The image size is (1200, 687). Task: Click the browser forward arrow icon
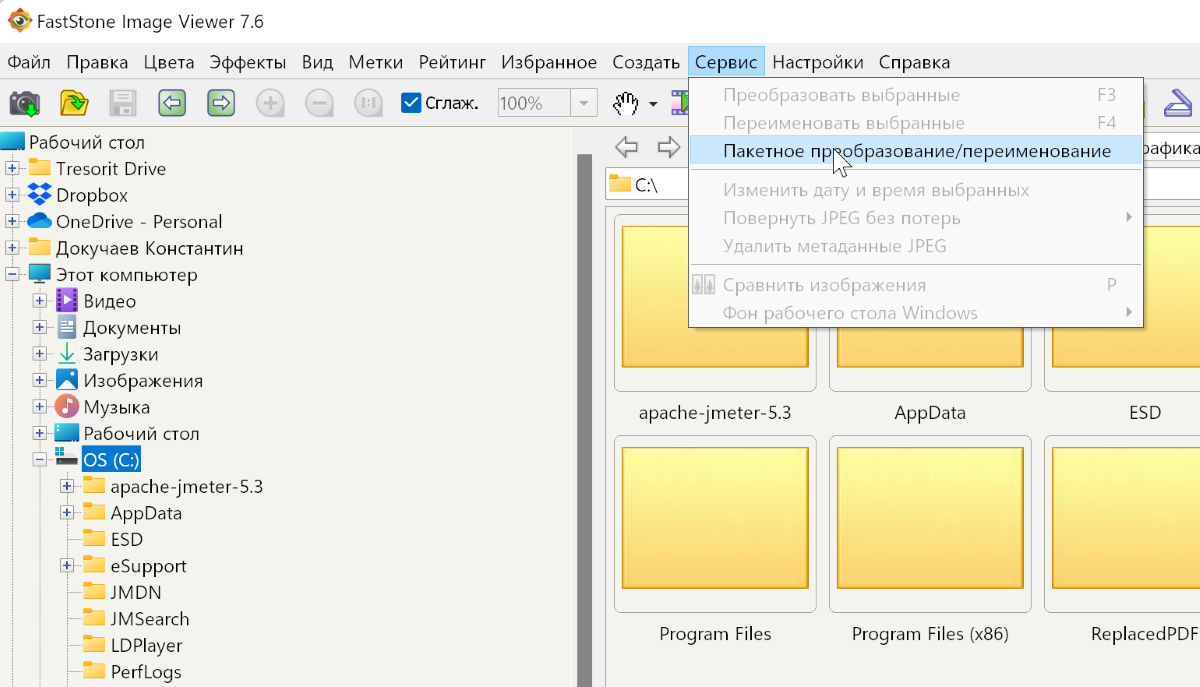(x=668, y=148)
